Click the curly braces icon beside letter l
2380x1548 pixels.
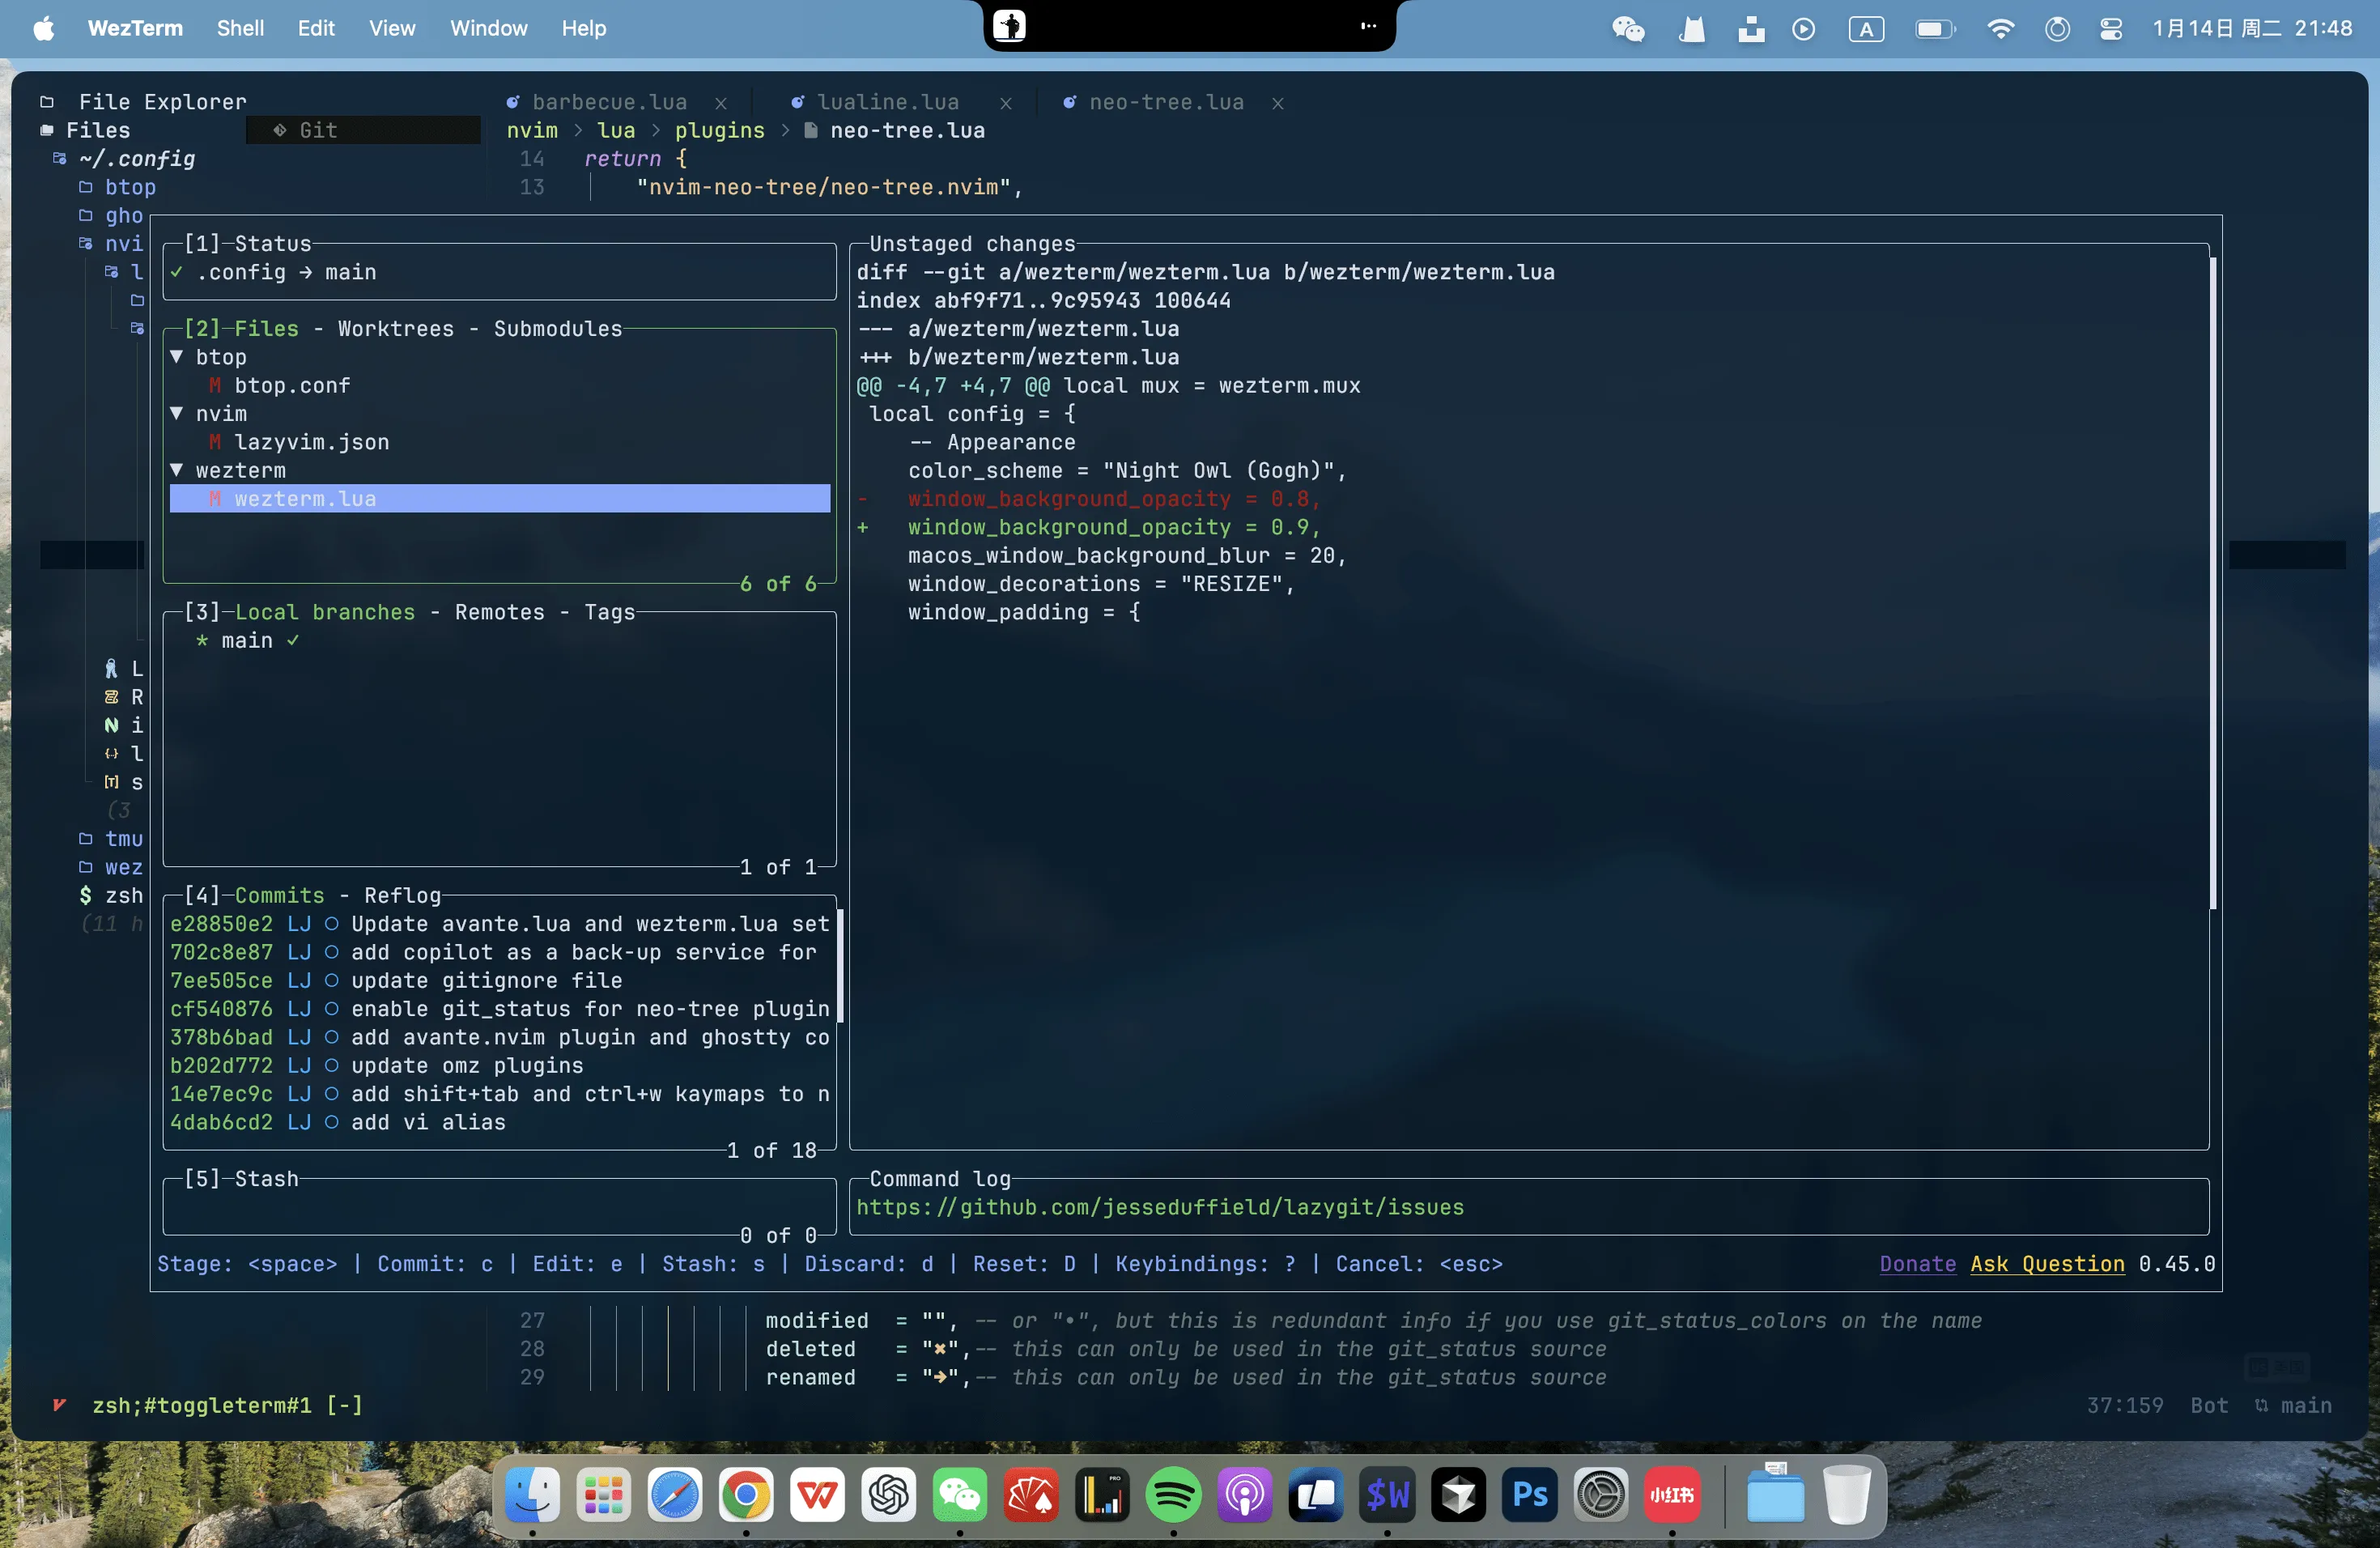[112, 754]
